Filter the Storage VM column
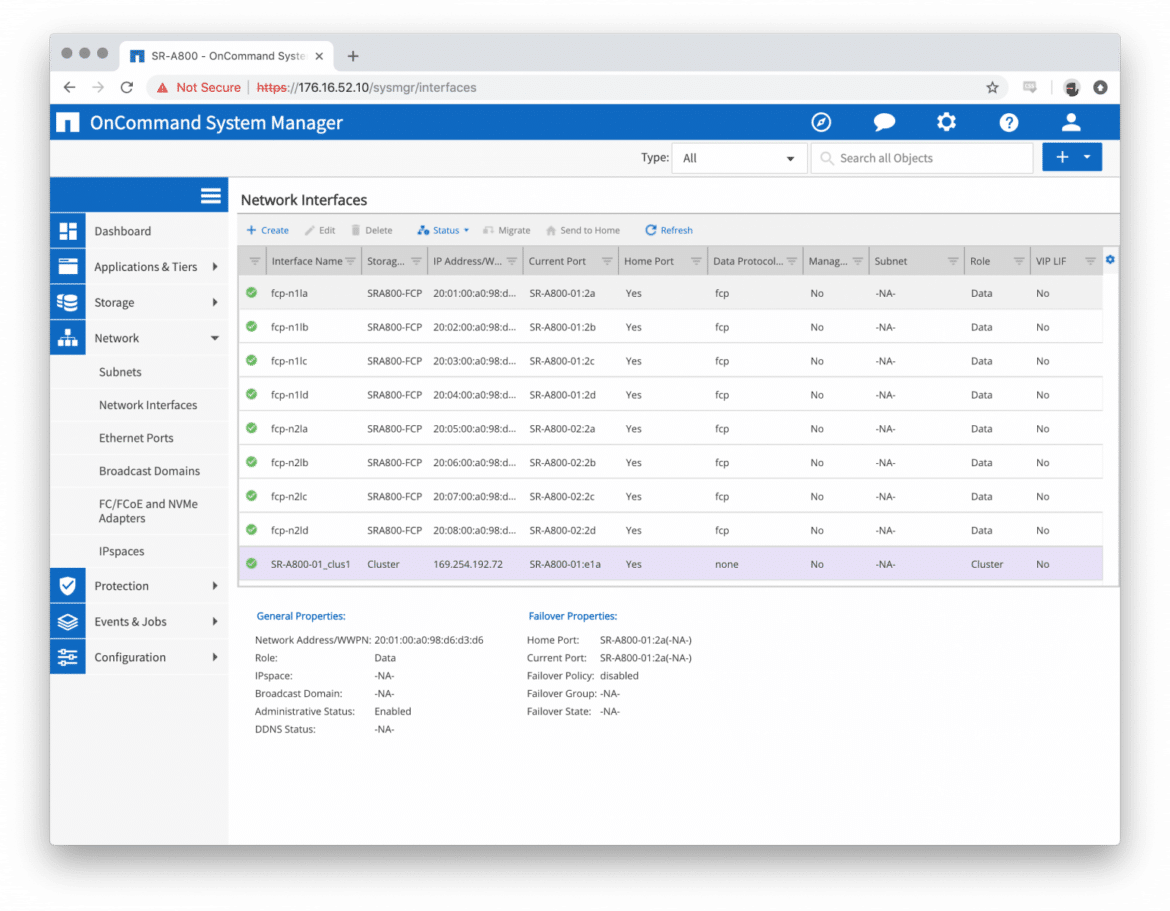 [x=416, y=261]
